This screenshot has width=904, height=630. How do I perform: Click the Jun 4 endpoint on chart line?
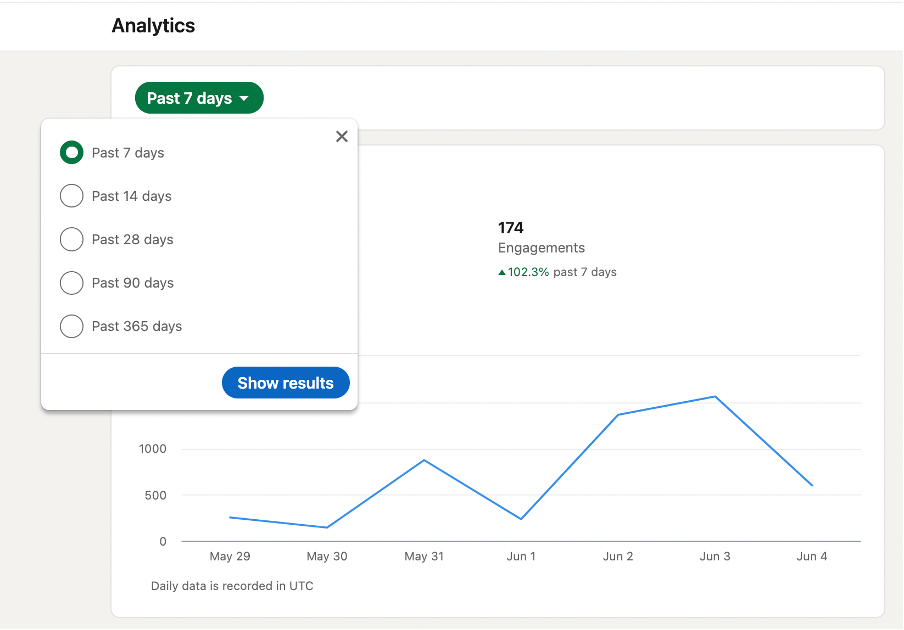812,485
